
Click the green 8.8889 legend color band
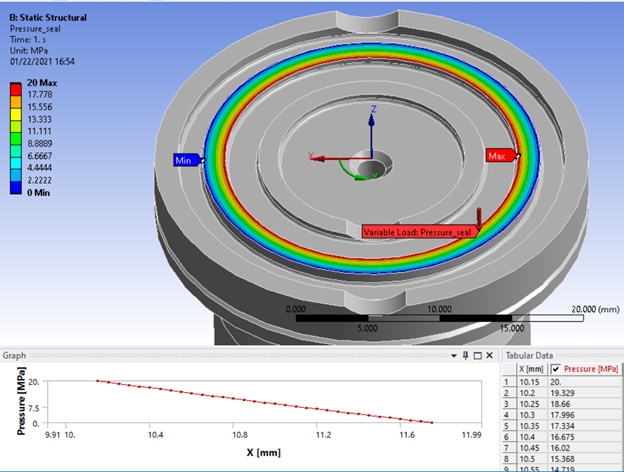click(x=16, y=139)
